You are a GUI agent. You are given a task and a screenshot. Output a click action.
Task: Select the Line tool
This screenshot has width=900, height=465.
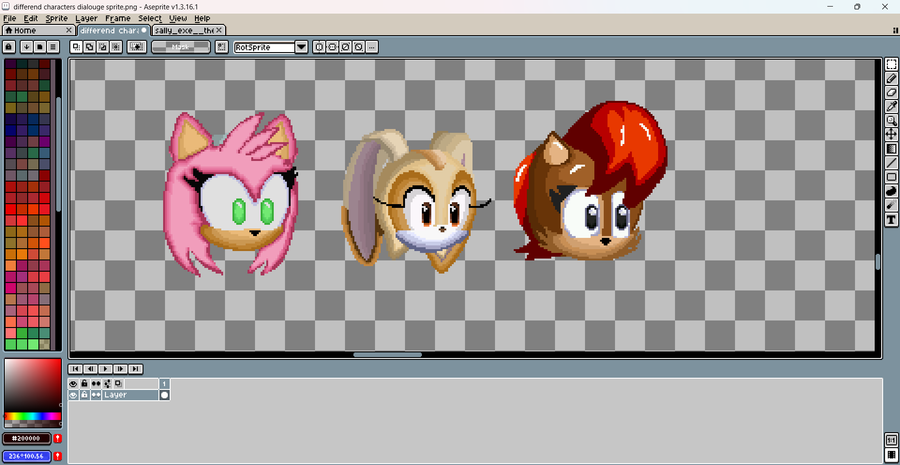(891, 162)
